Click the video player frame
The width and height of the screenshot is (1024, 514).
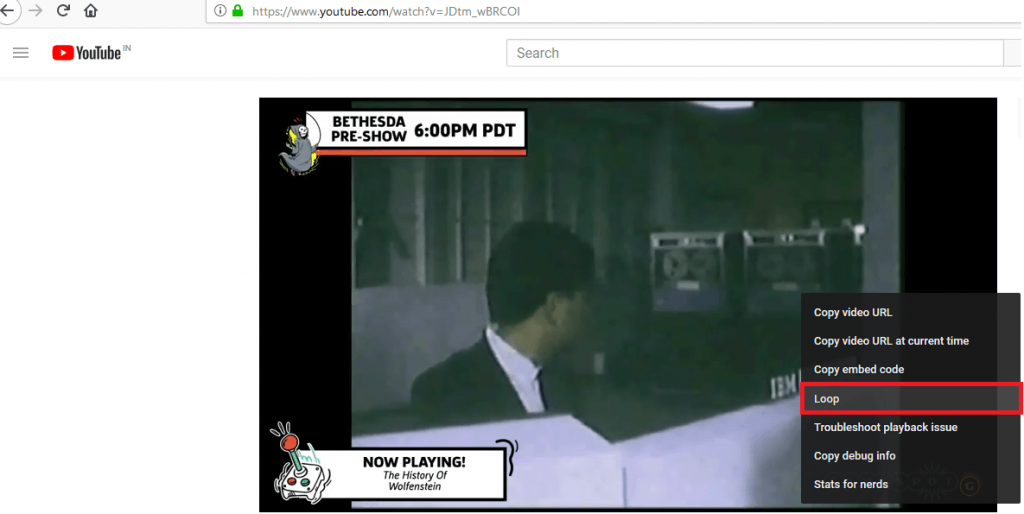coord(628,304)
